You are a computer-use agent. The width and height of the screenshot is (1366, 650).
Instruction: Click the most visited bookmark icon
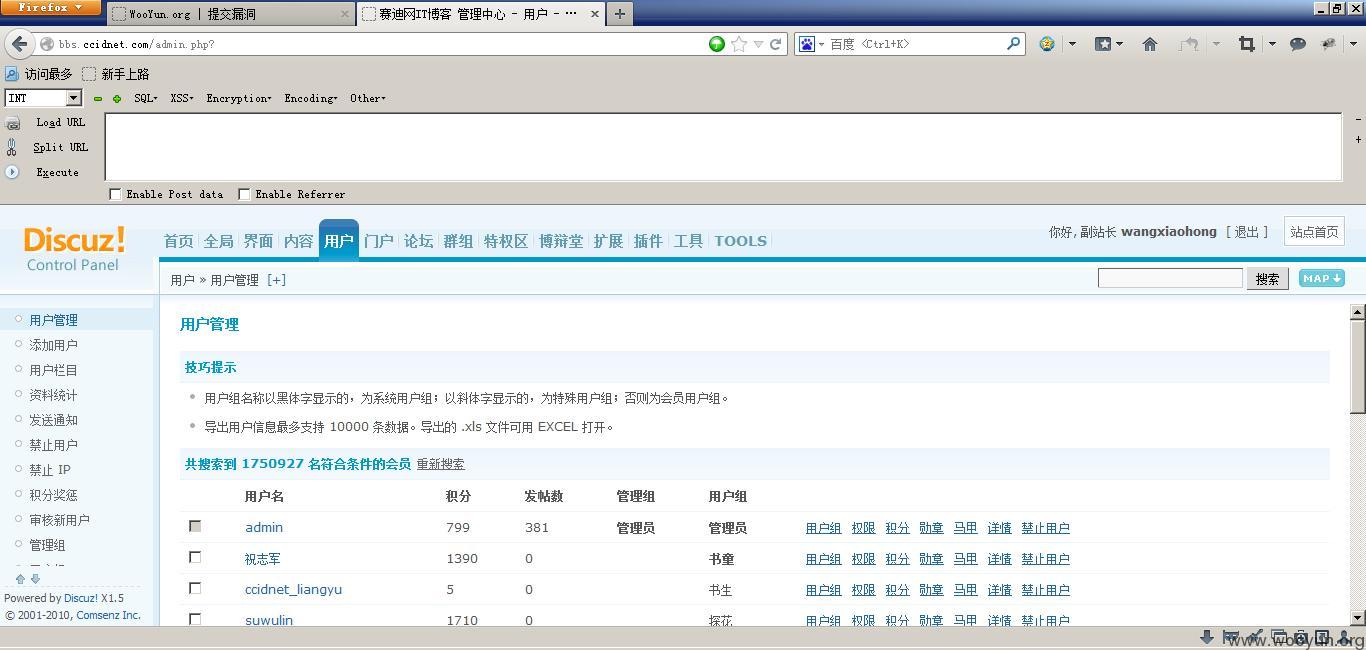[x=12, y=74]
